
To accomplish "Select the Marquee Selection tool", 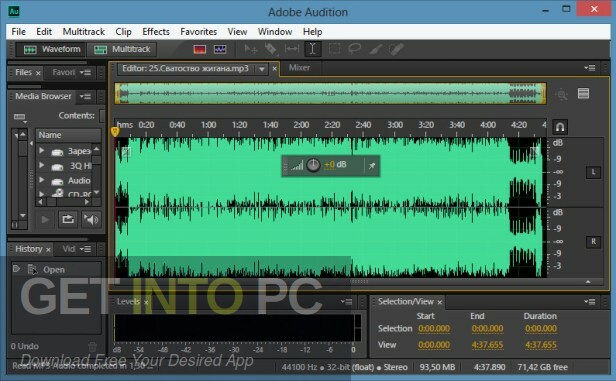I will click(334, 49).
